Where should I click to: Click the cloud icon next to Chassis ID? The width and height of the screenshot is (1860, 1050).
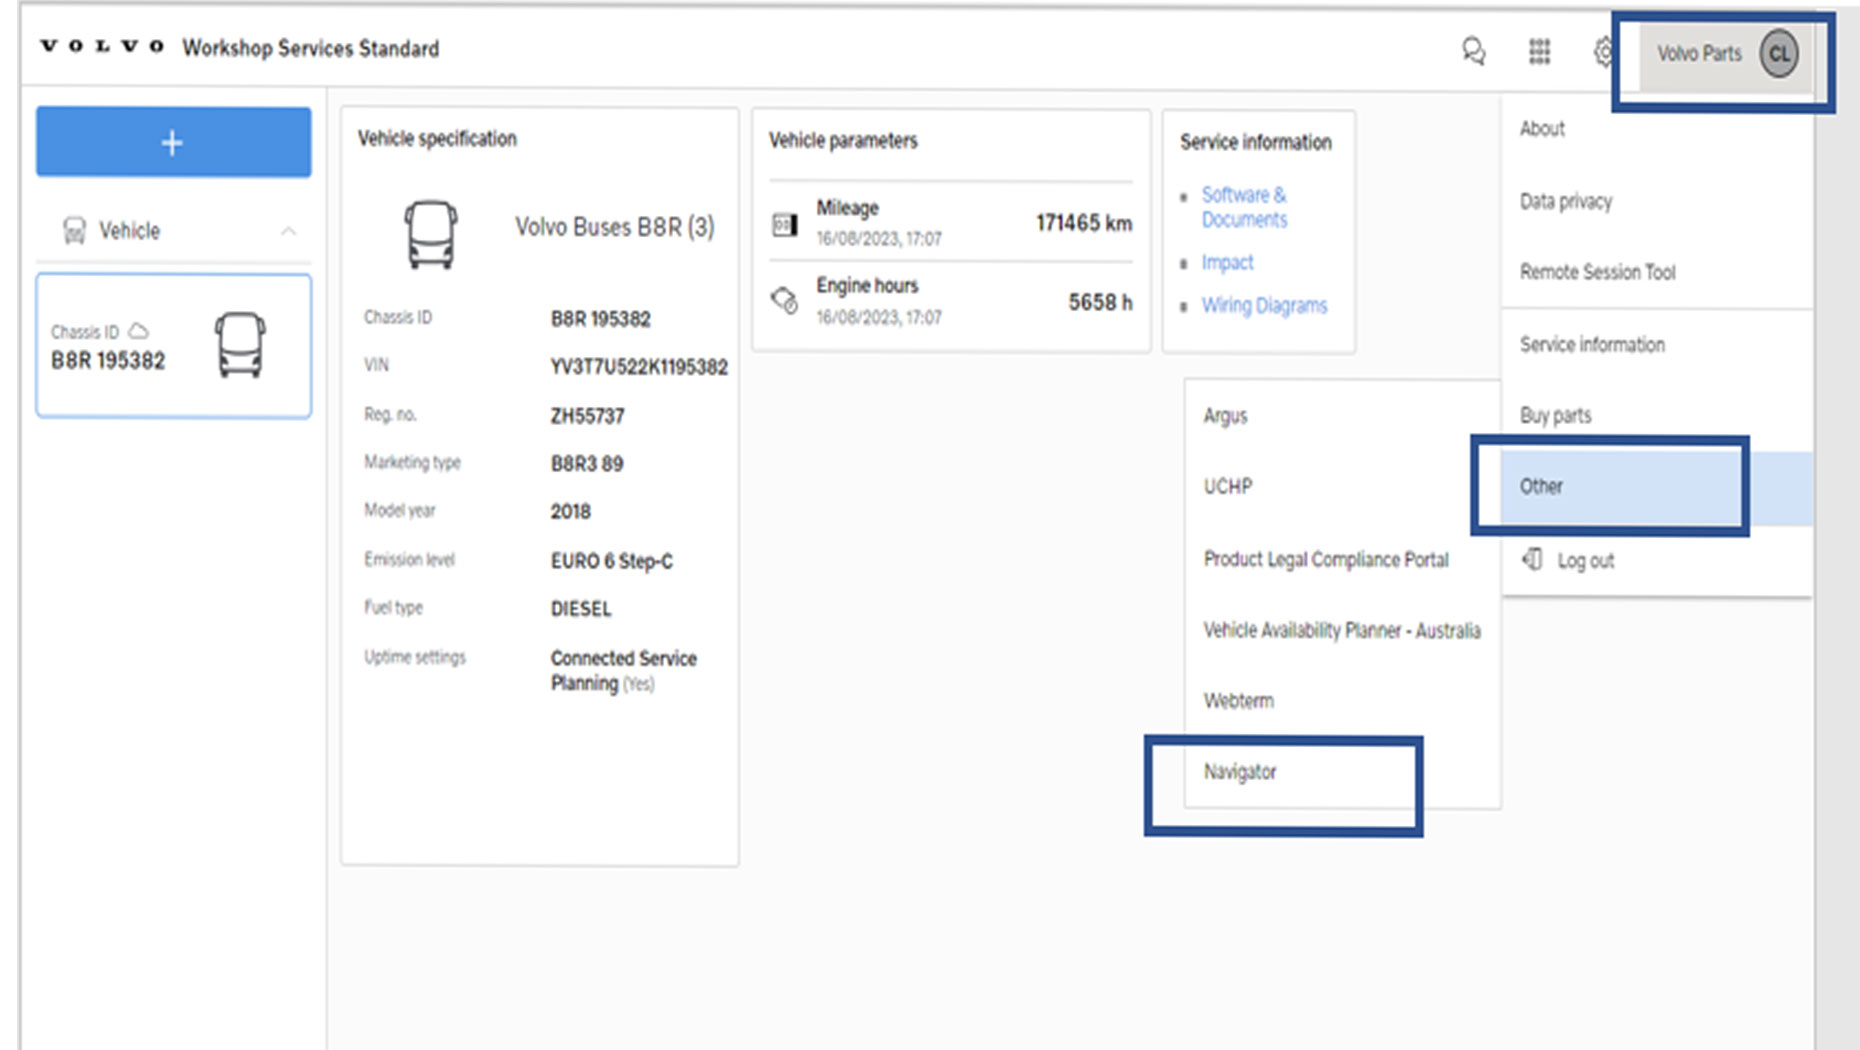(x=138, y=330)
